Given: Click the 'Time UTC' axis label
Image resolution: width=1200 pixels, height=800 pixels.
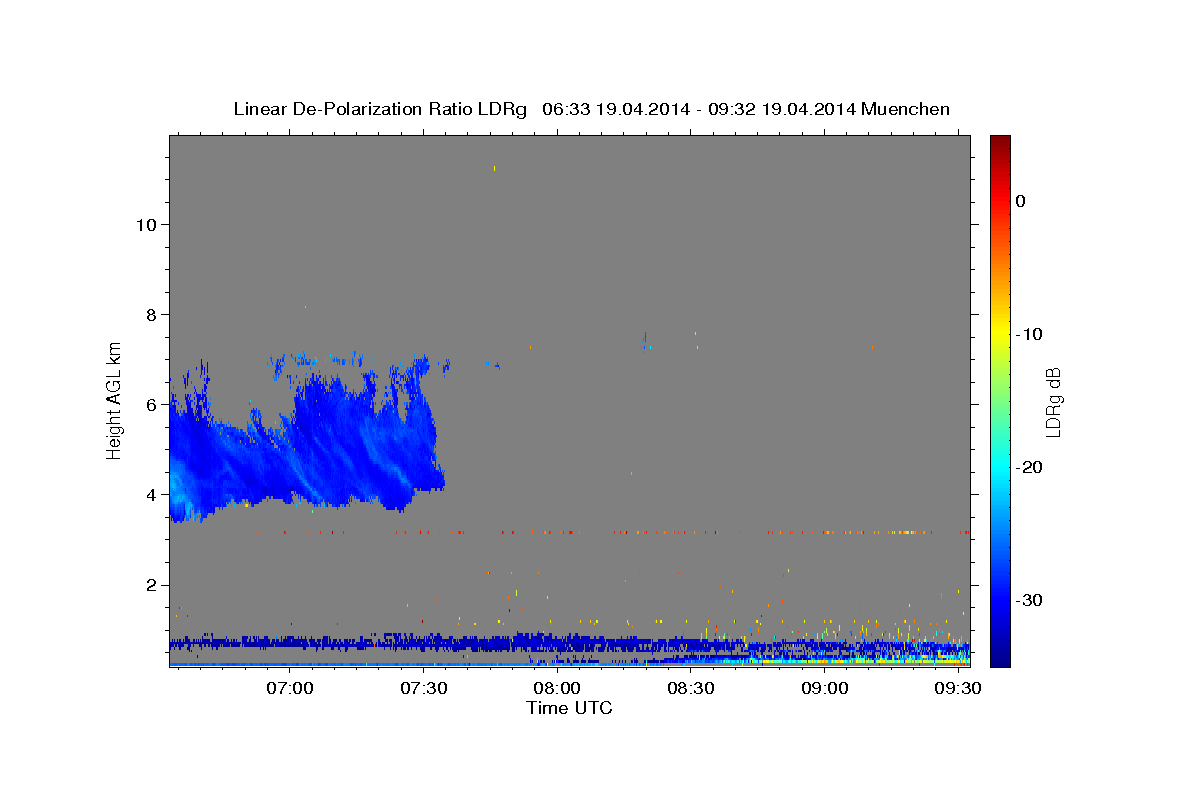Looking at the screenshot, I should coord(569,708).
